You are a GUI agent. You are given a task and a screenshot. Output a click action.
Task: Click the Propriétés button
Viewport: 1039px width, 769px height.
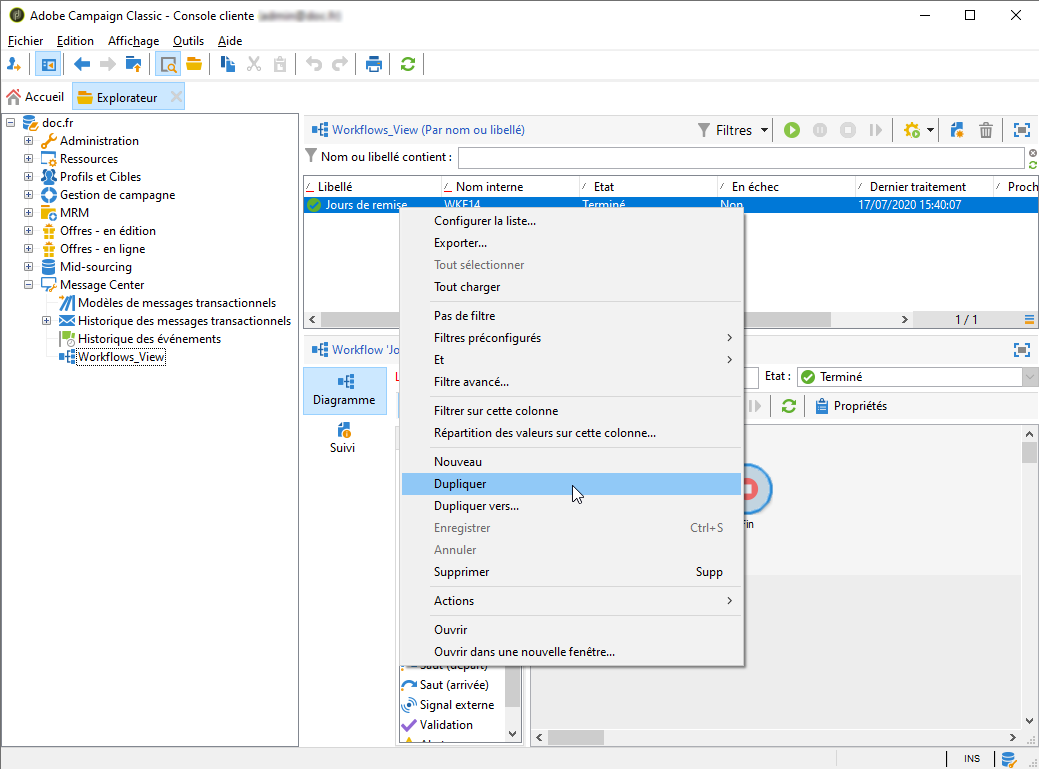[x=850, y=406]
